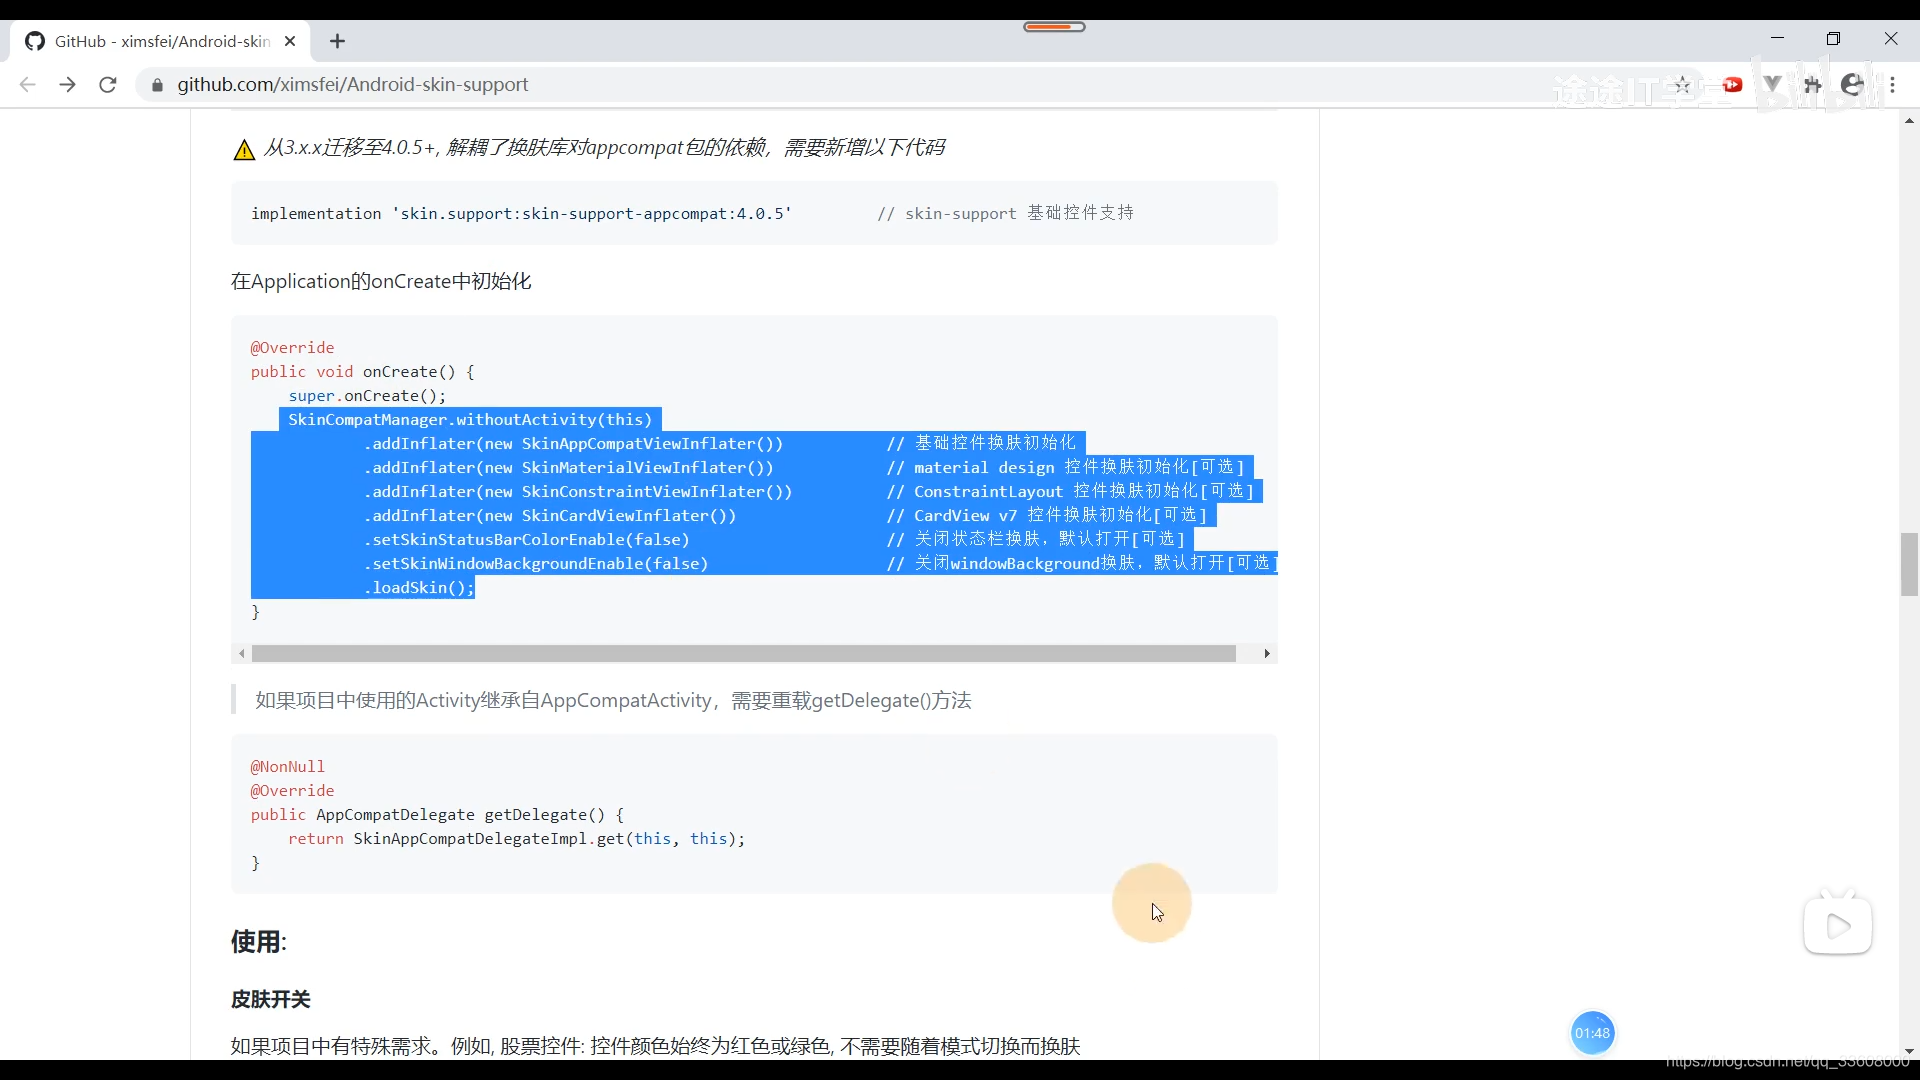Click the '@NonNull' annotation
Screen dimensions: 1920x1080
pos(288,766)
